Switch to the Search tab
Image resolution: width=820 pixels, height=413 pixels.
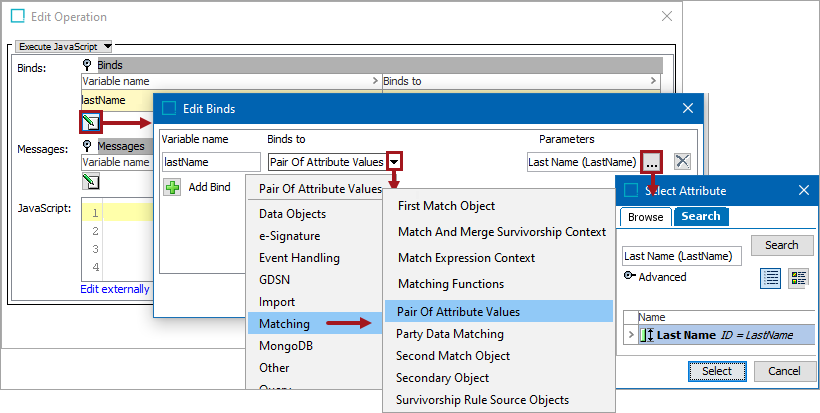tap(700, 216)
